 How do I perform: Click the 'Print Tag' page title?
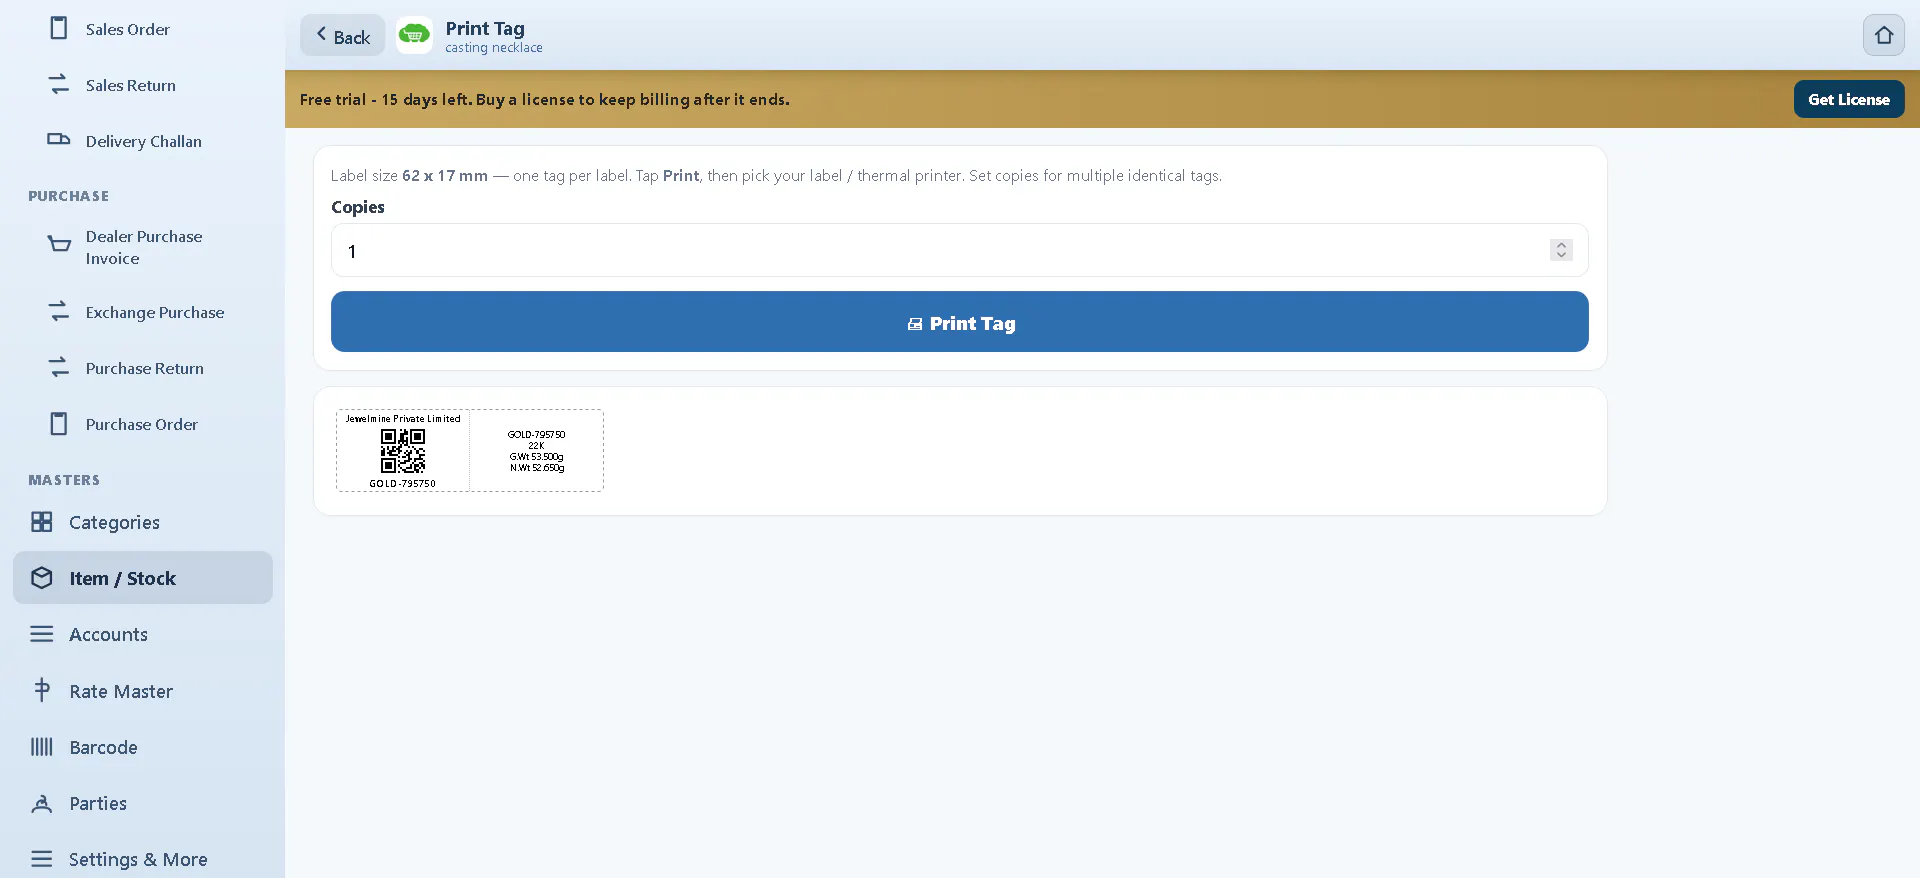click(x=485, y=28)
